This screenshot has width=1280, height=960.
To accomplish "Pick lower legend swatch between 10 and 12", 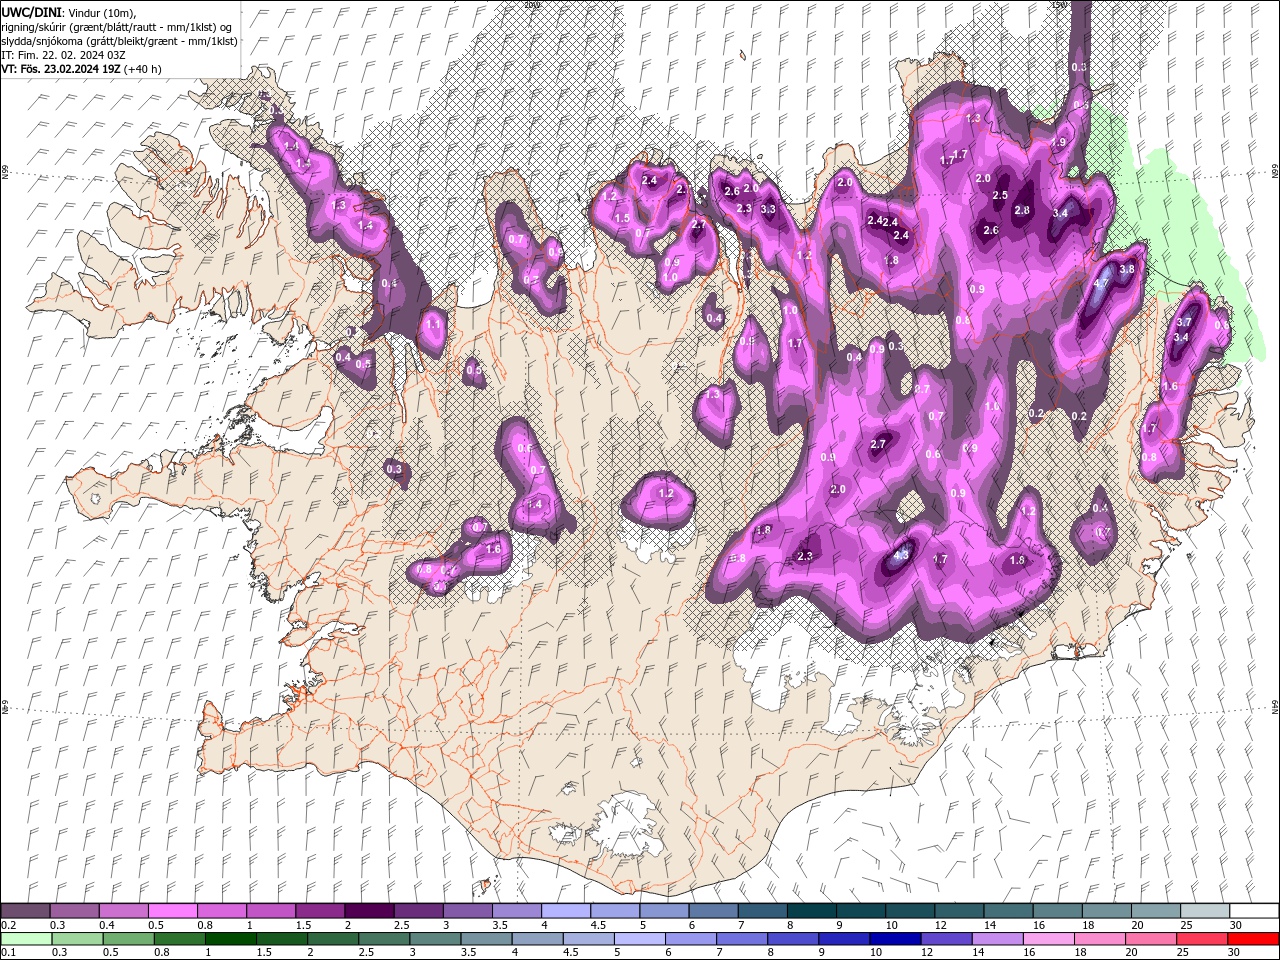I will click(x=894, y=939).
